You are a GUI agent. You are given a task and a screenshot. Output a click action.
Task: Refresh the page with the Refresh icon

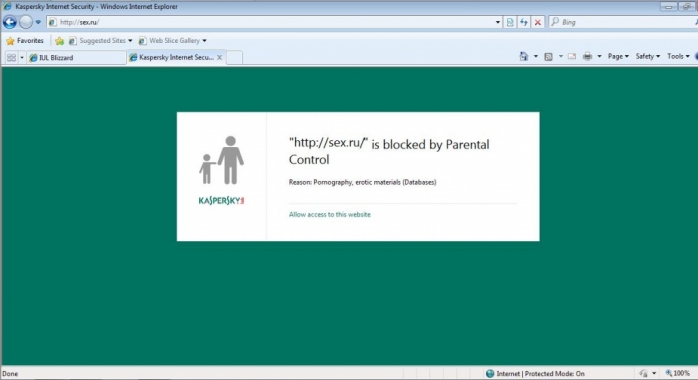[x=524, y=22]
